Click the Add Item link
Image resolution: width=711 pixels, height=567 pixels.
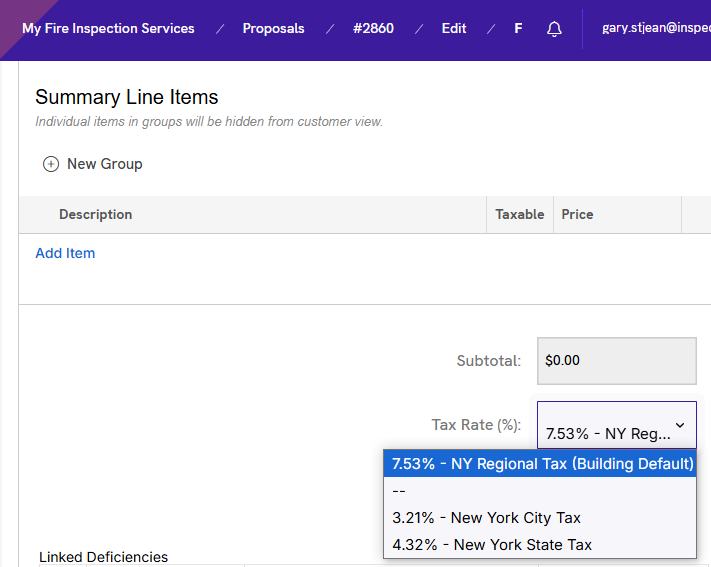click(65, 253)
